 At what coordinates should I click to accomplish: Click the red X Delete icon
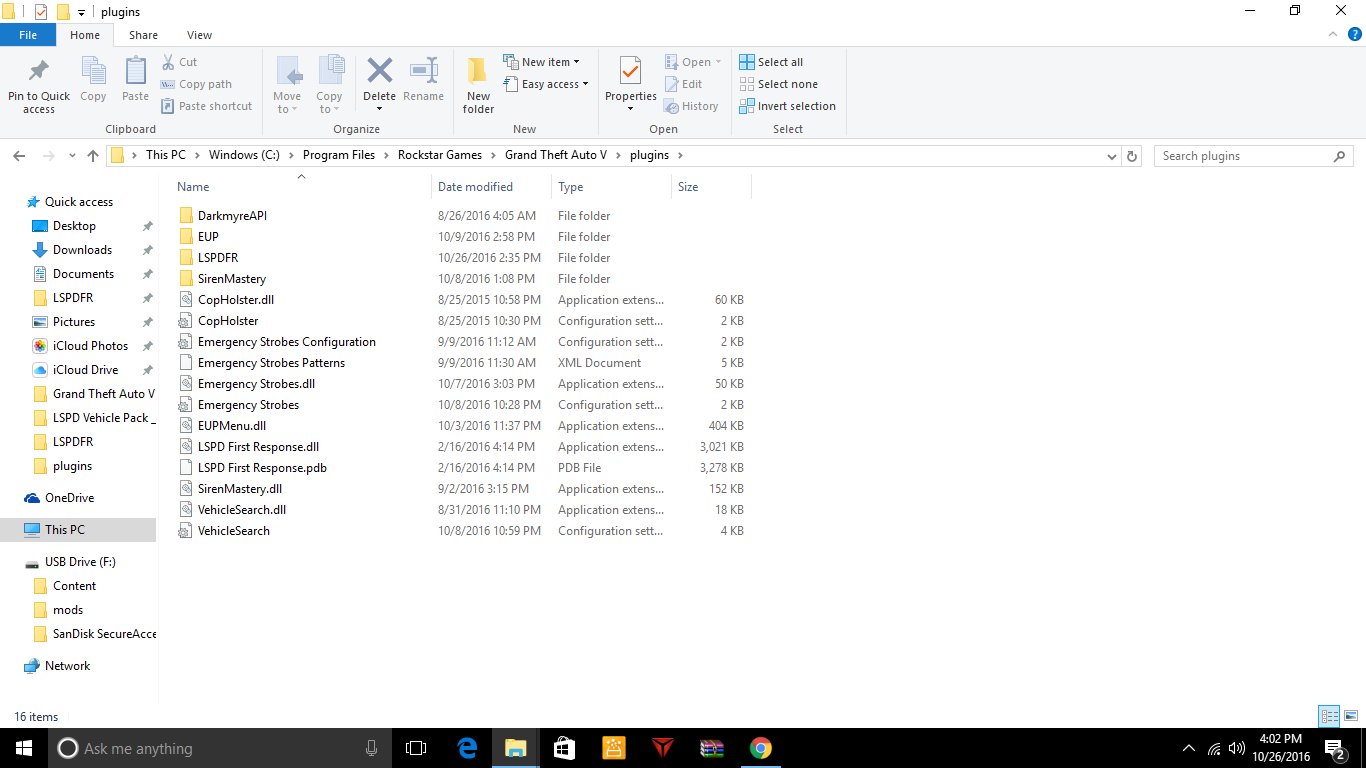379,70
